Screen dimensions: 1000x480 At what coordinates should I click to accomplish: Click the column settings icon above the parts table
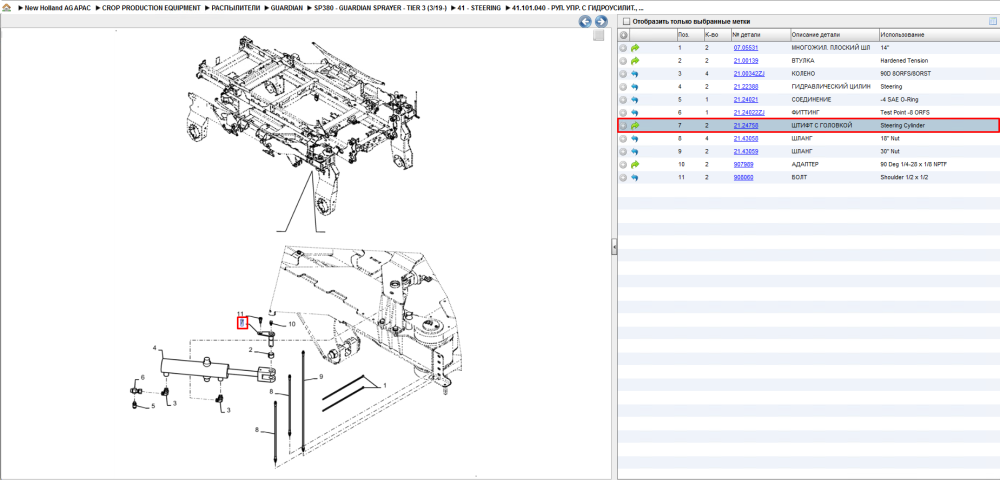click(x=992, y=21)
